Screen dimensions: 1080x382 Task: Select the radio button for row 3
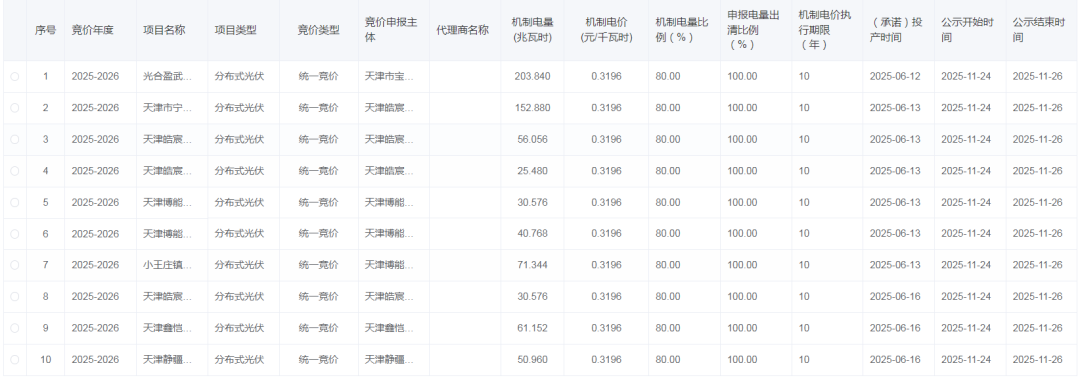[14, 140]
